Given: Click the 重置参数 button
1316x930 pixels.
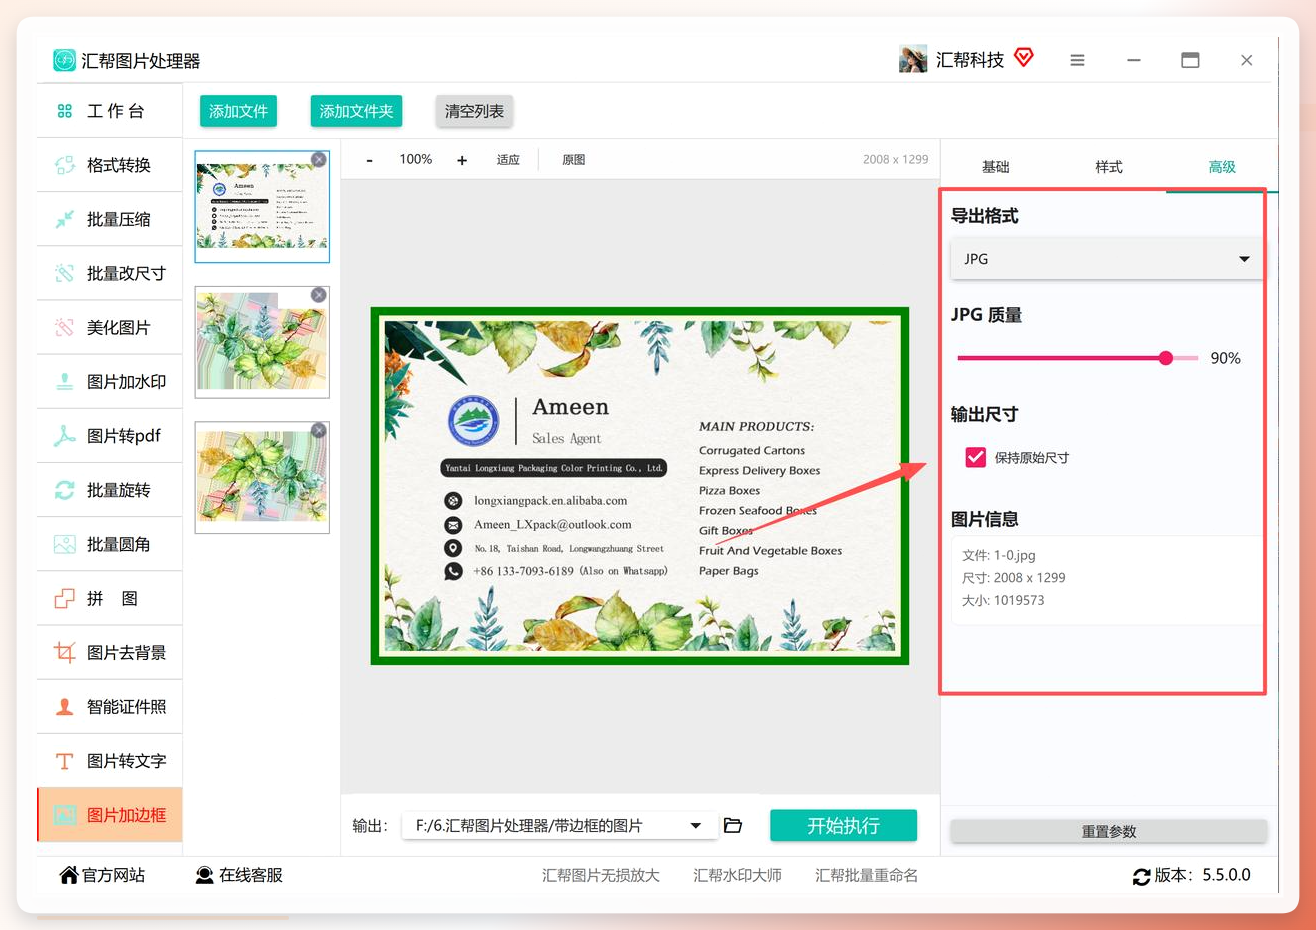Looking at the screenshot, I should [1108, 831].
